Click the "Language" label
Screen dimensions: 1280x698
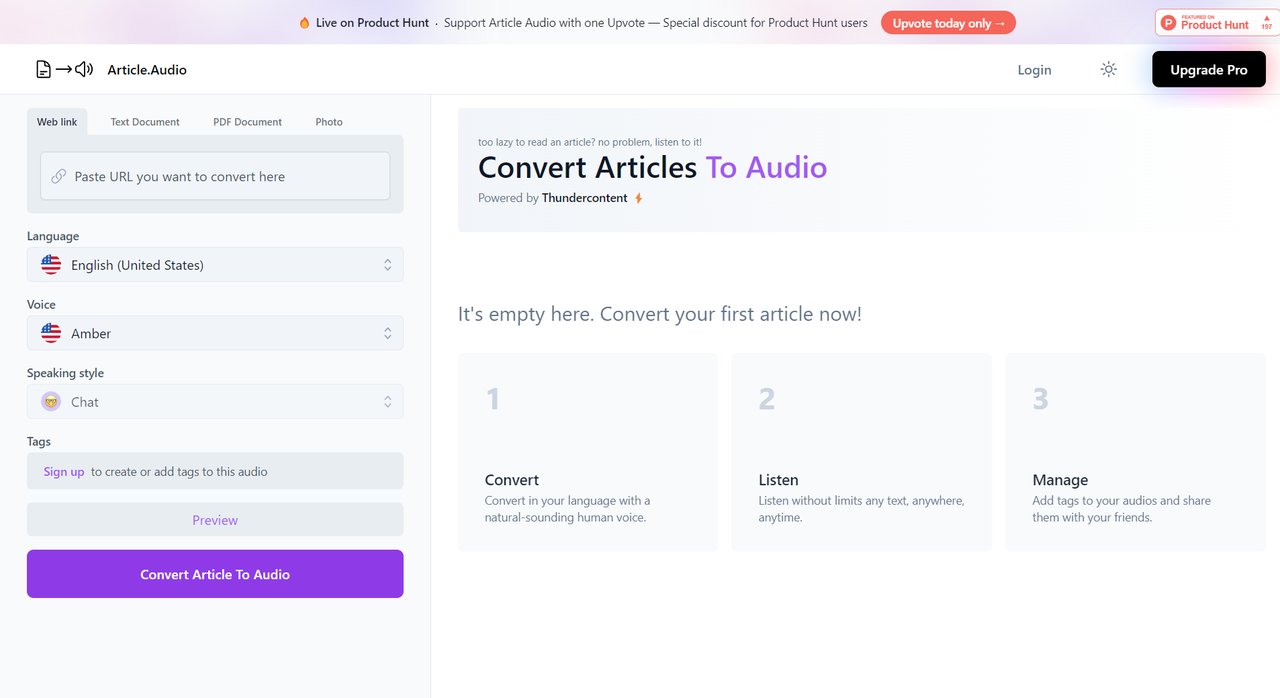[53, 236]
